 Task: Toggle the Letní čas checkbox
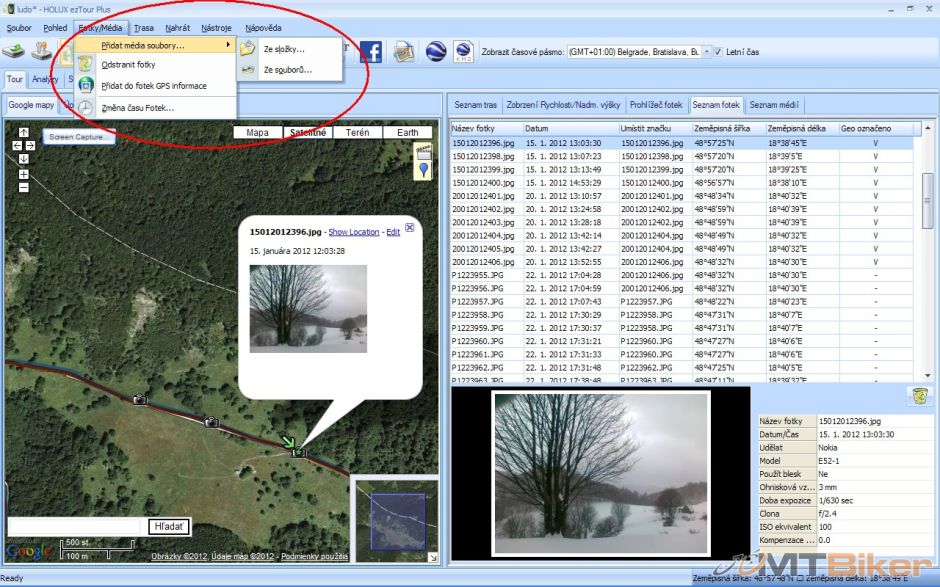tap(719, 51)
